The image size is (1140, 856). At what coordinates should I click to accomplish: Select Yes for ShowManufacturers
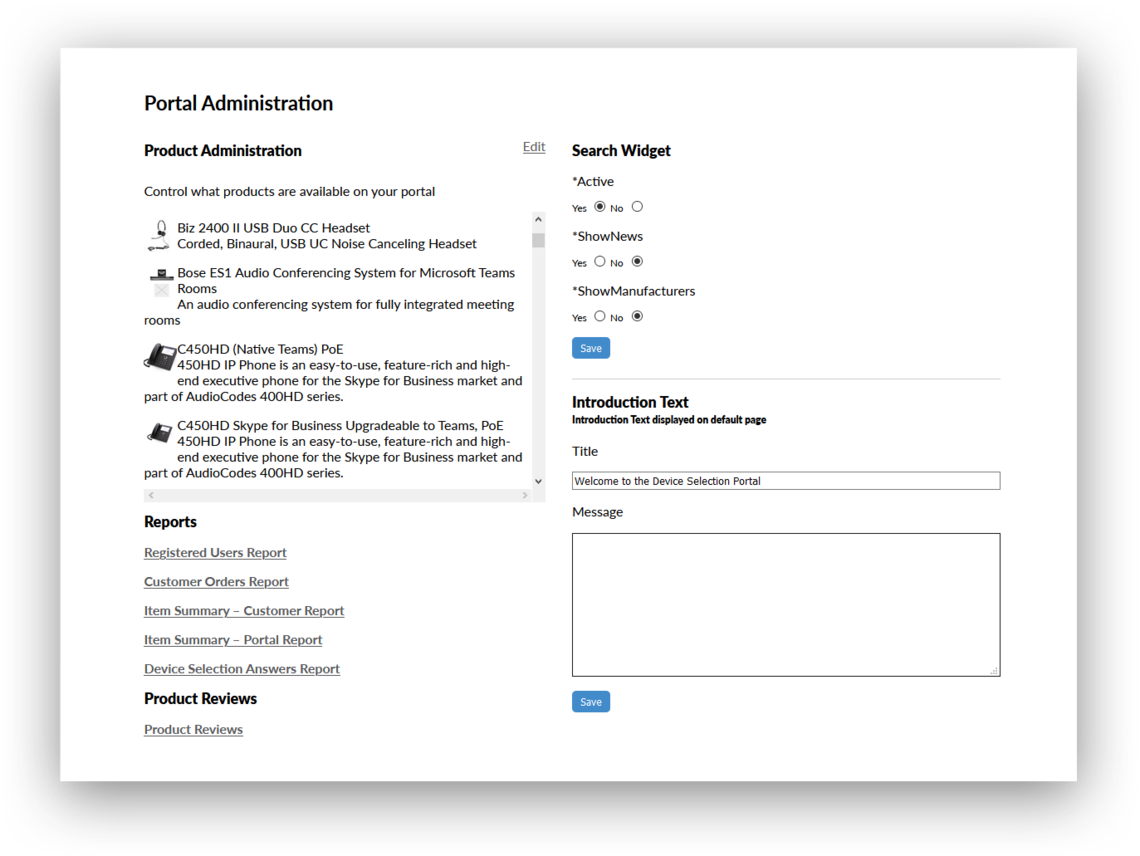(x=600, y=316)
